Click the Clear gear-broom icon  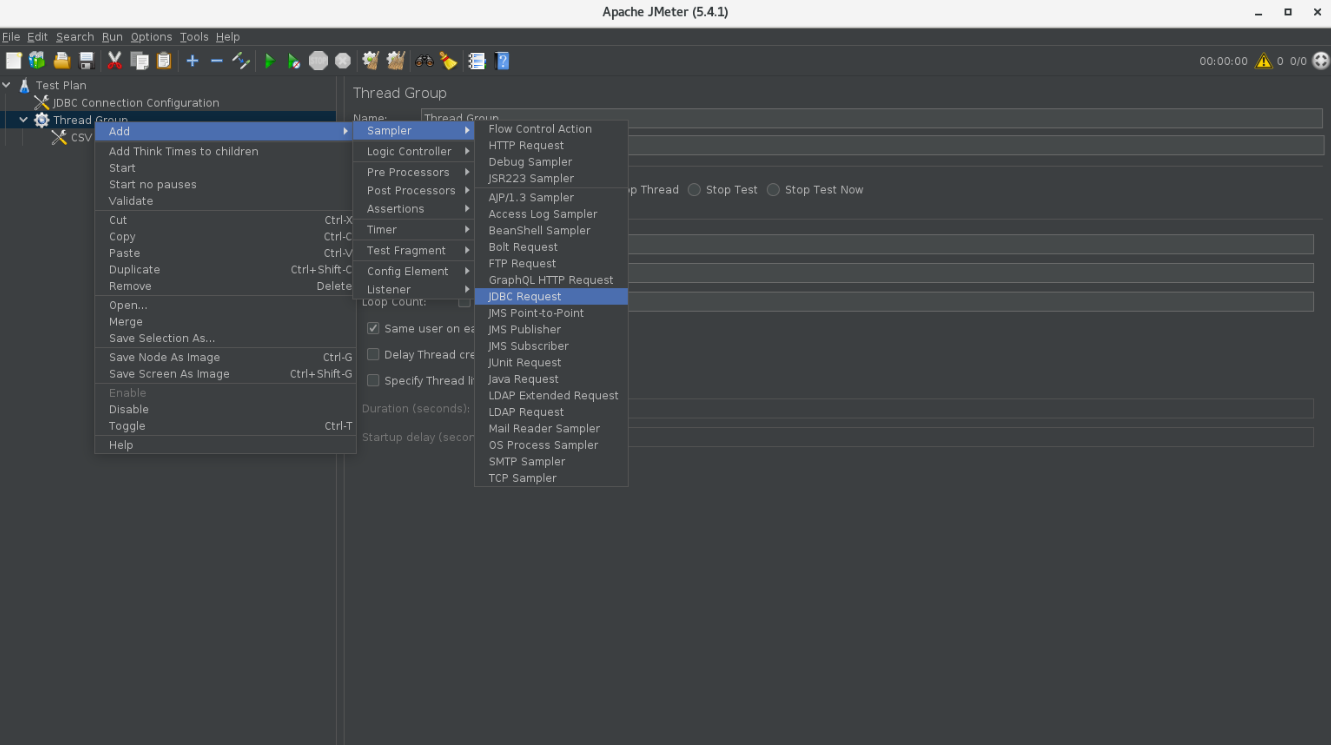[x=371, y=61]
